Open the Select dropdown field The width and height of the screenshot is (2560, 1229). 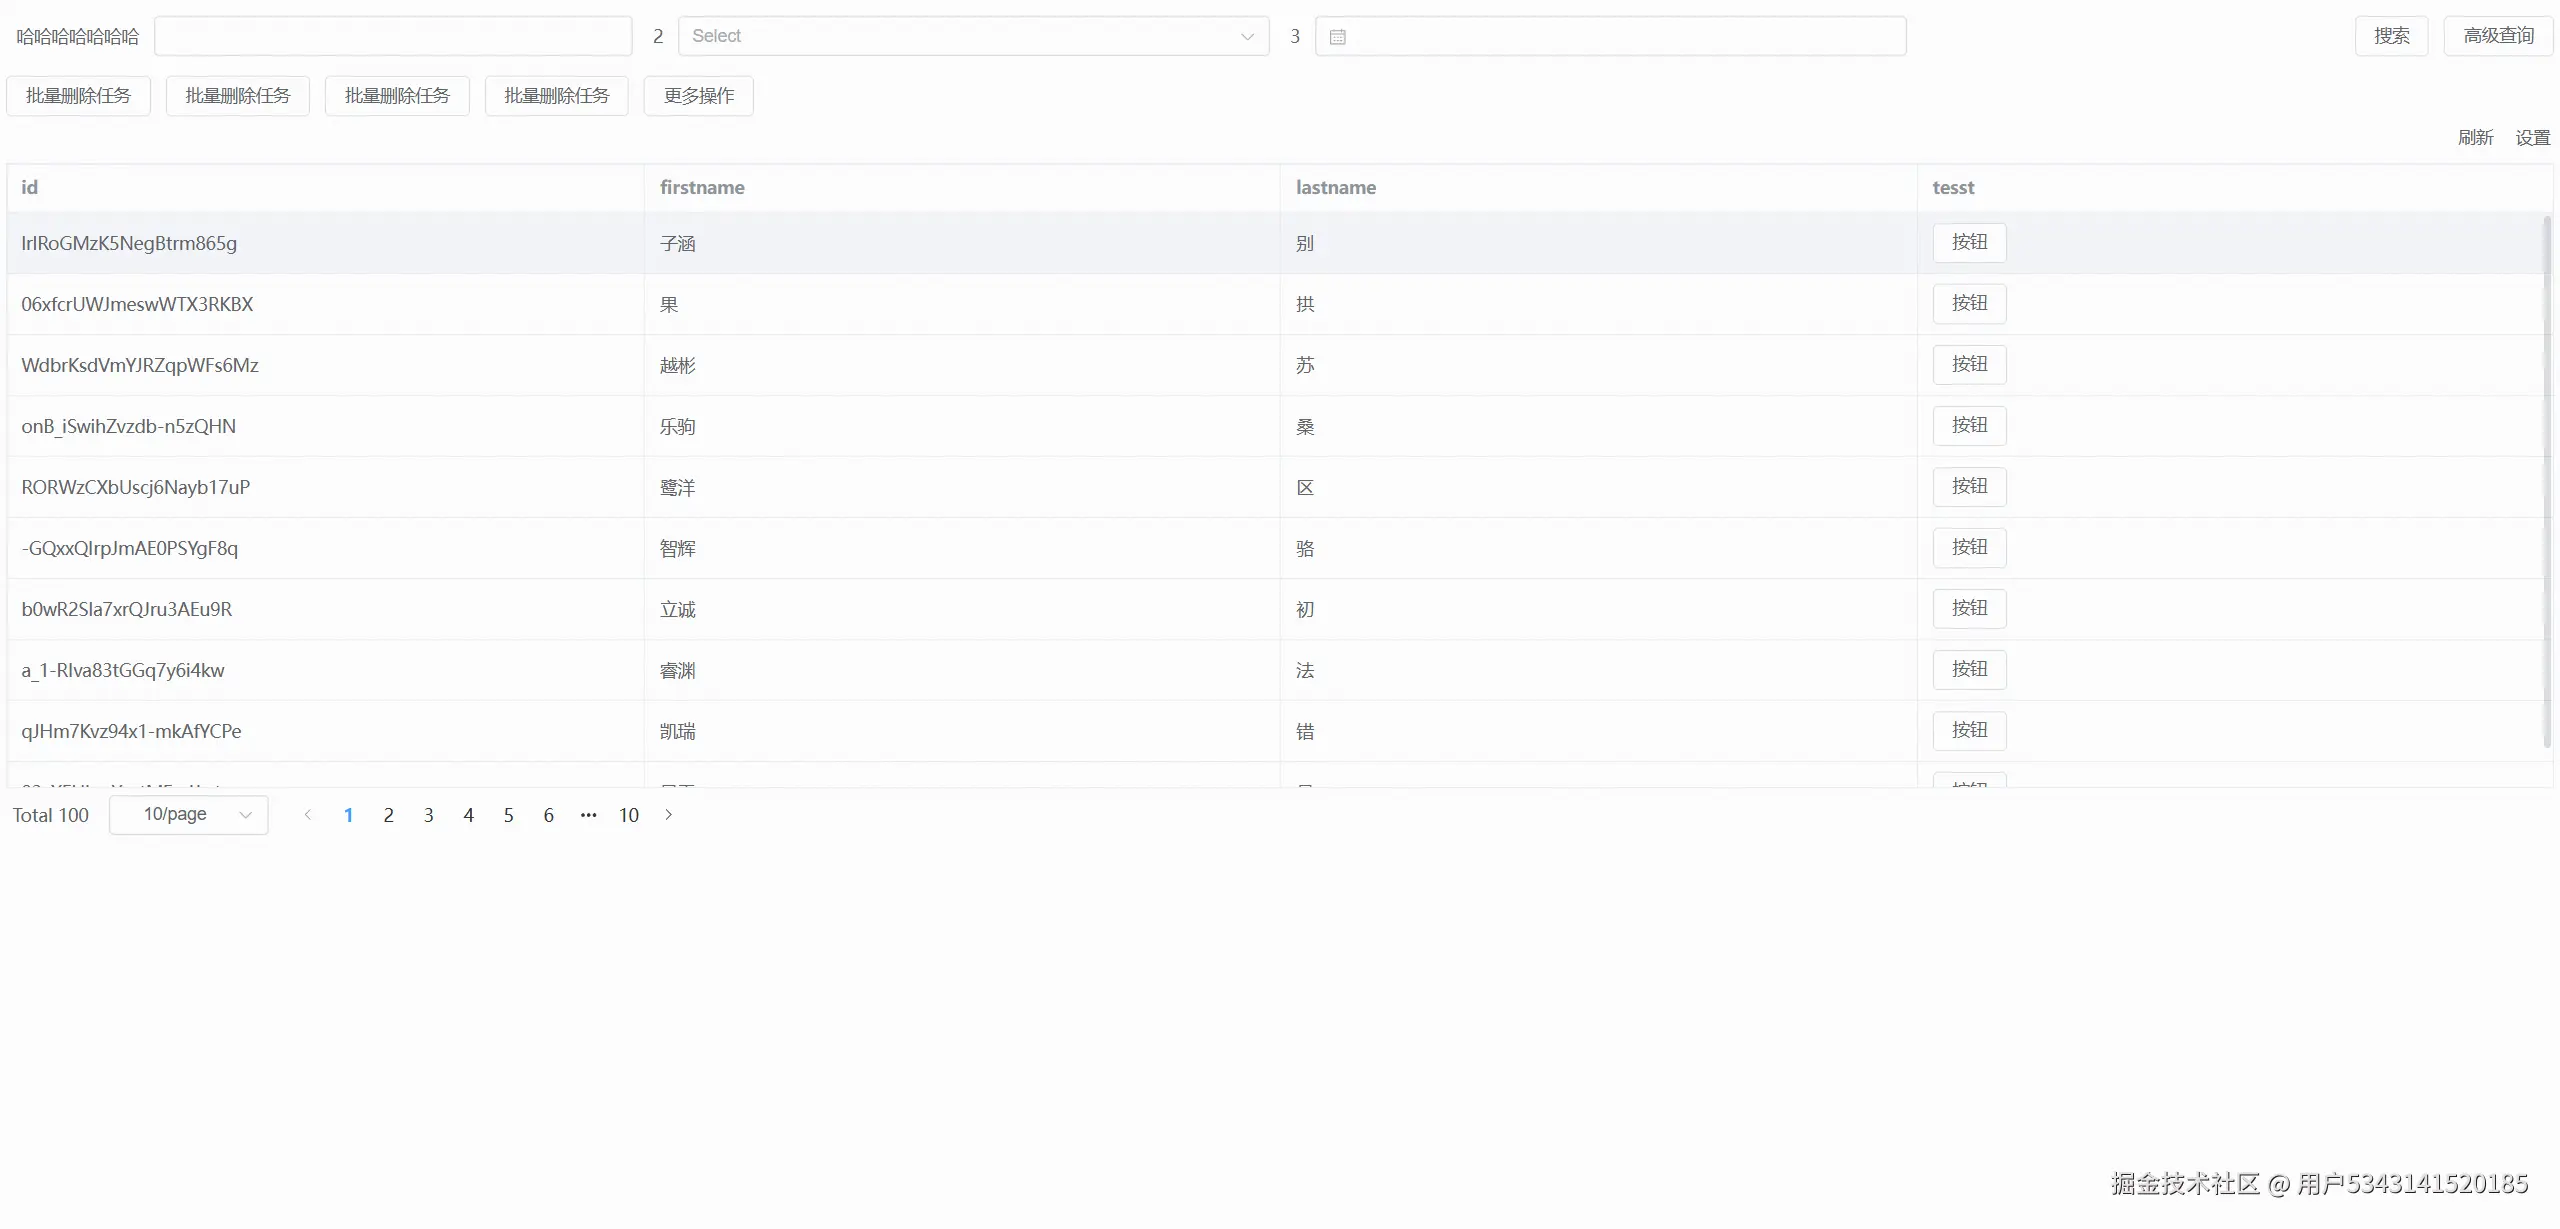pos(973,36)
